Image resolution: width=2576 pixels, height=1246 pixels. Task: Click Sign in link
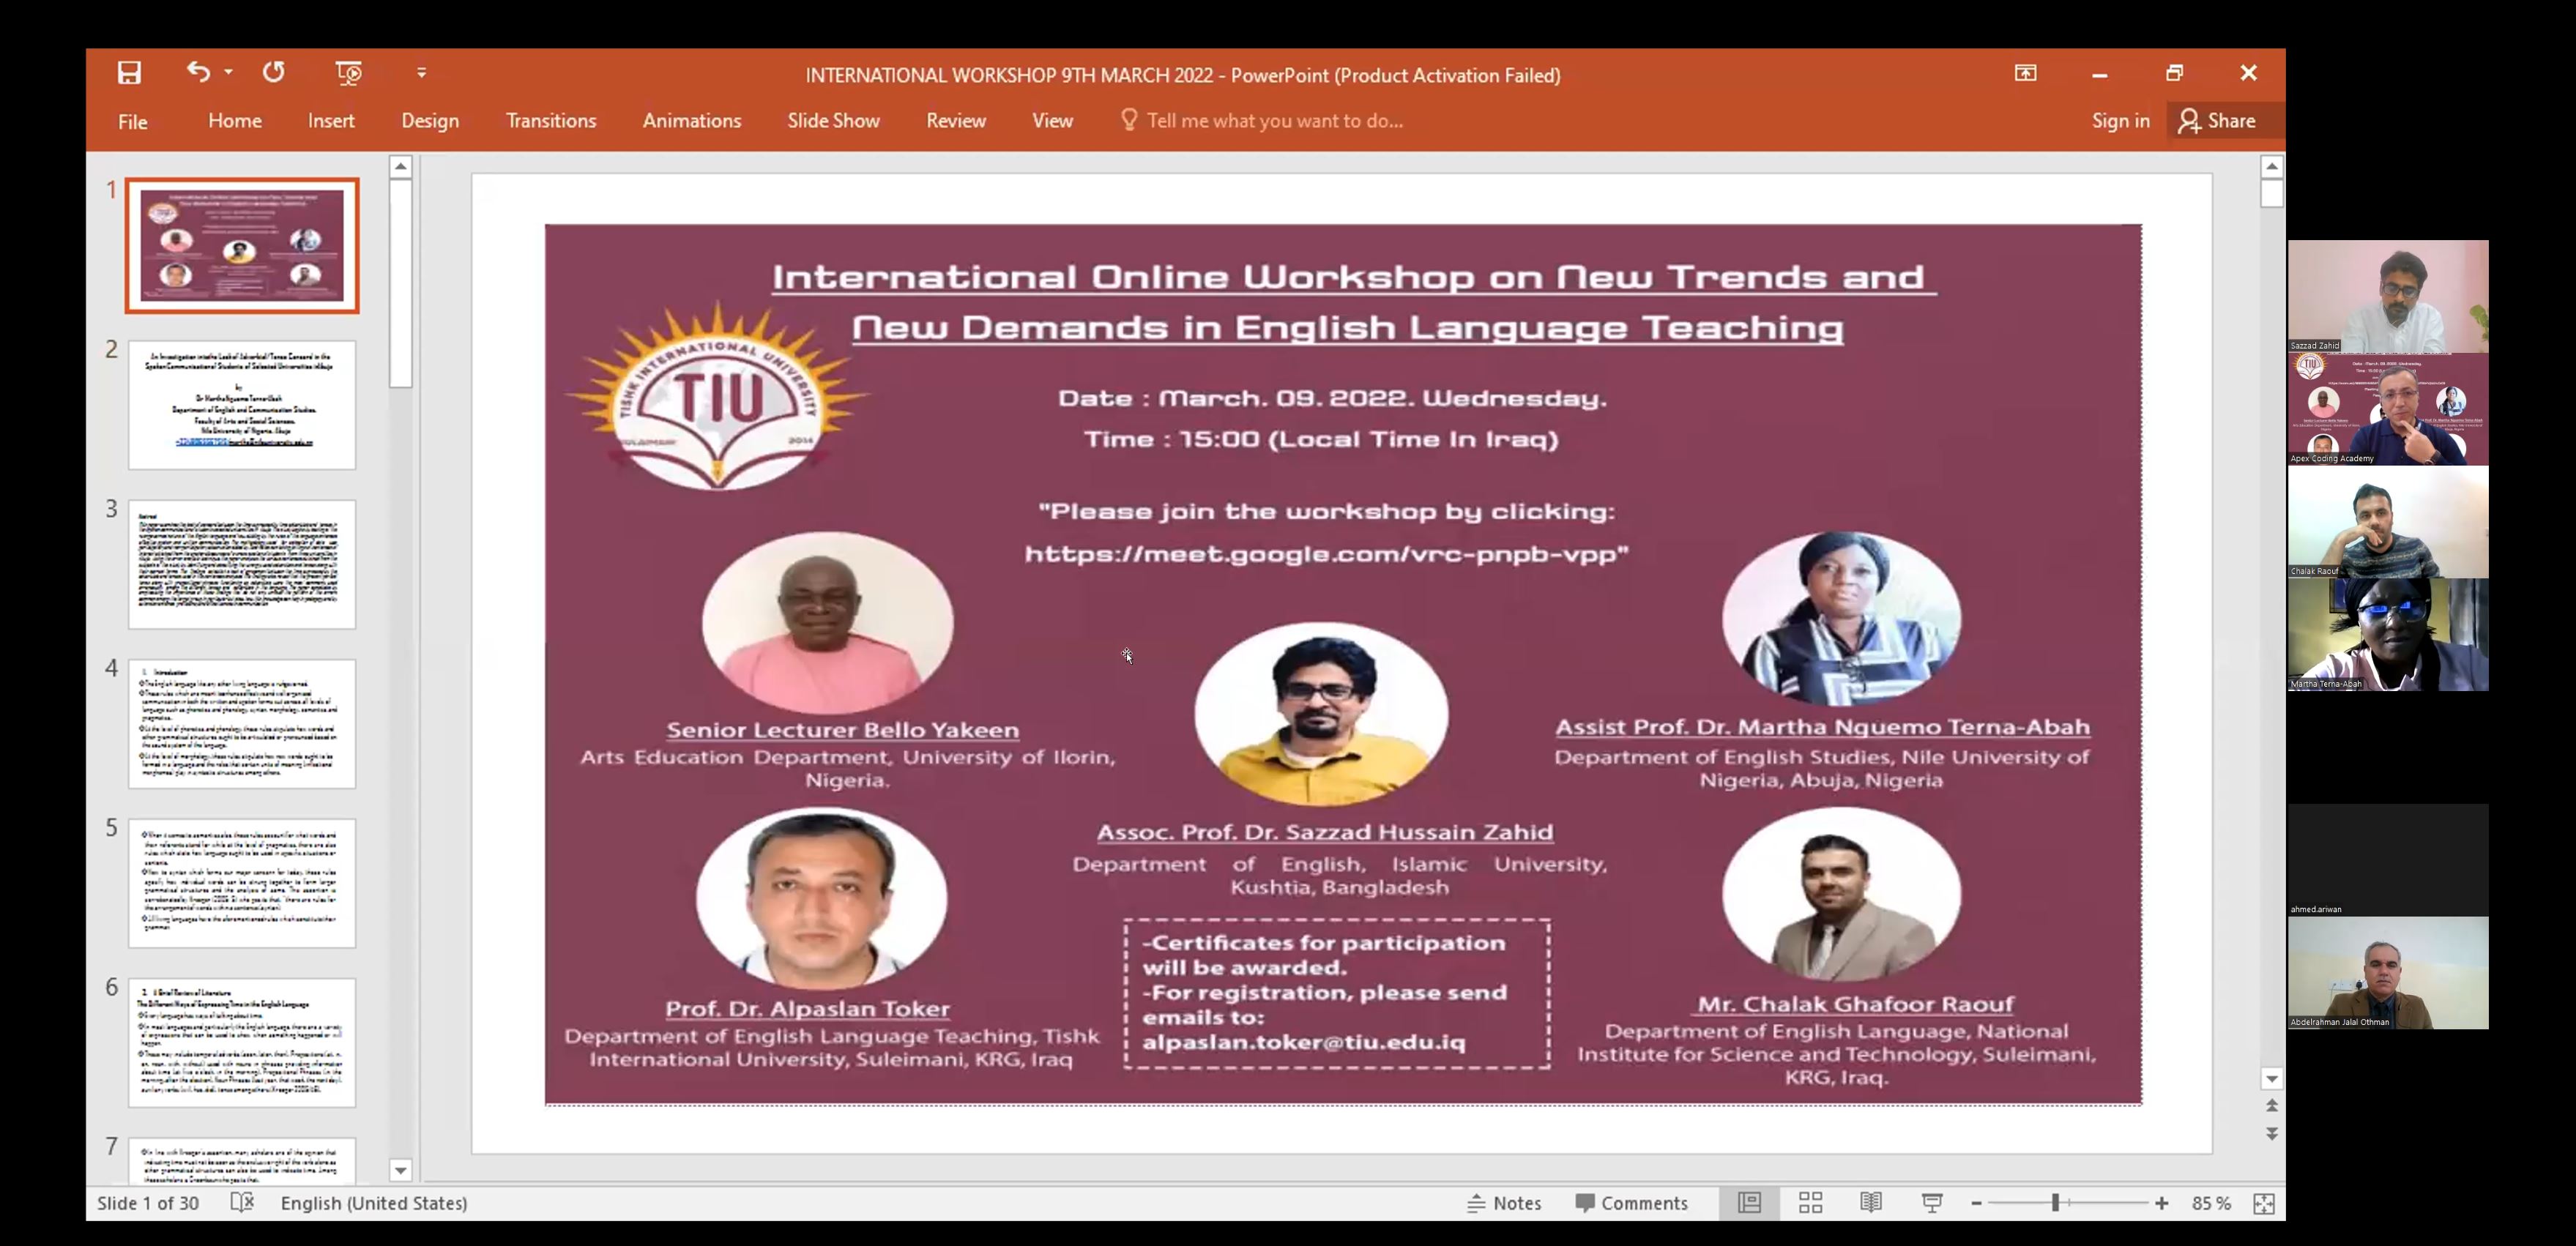tap(2120, 121)
